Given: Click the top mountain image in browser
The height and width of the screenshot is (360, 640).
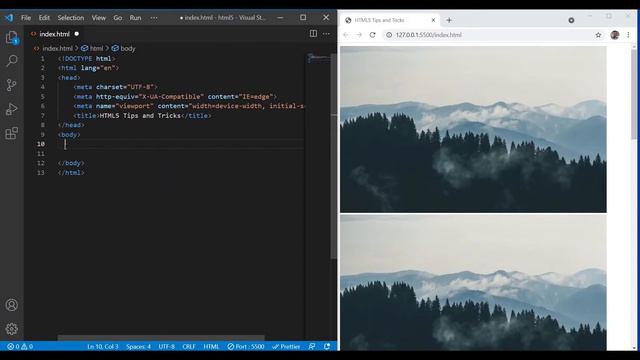Looking at the screenshot, I should point(473,129).
